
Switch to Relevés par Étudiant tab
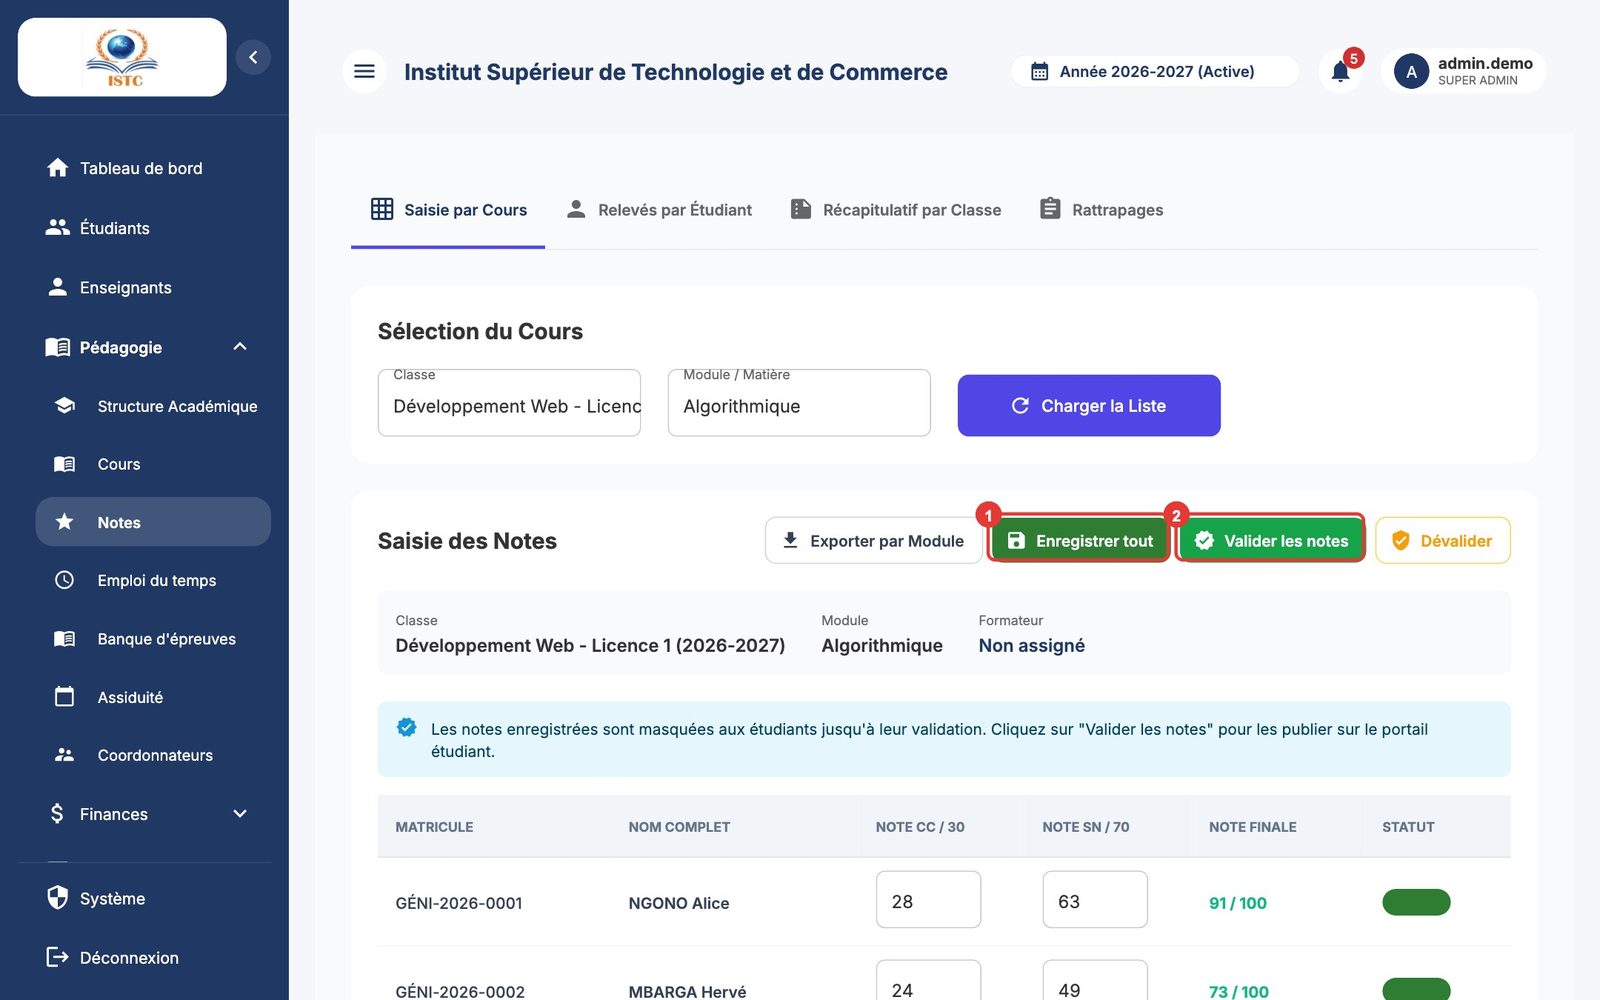[659, 210]
